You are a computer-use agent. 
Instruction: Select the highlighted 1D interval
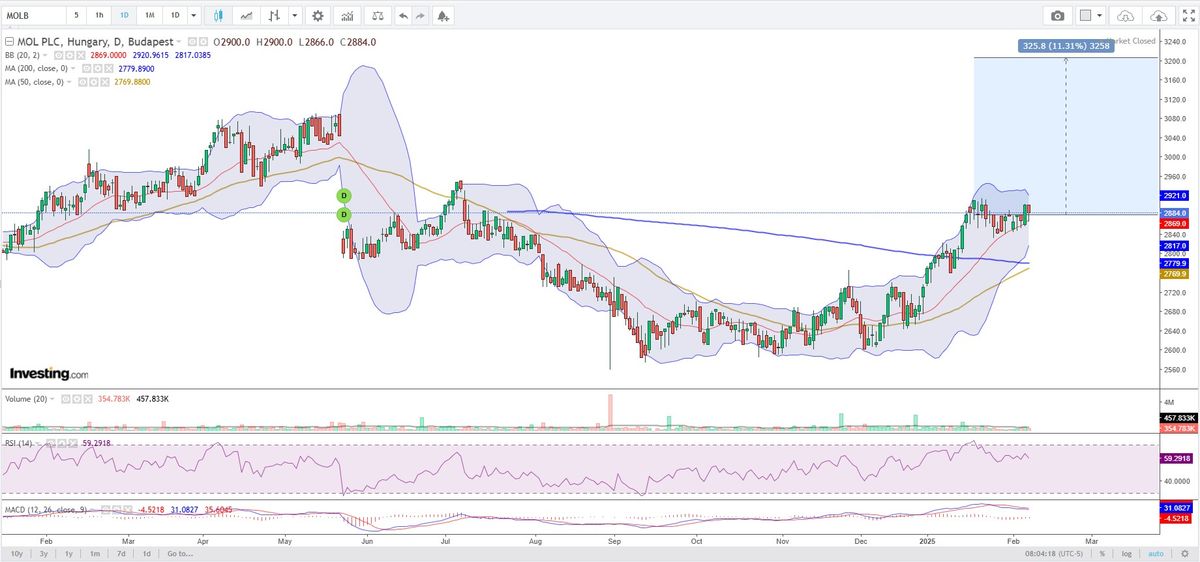coord(124,15)
